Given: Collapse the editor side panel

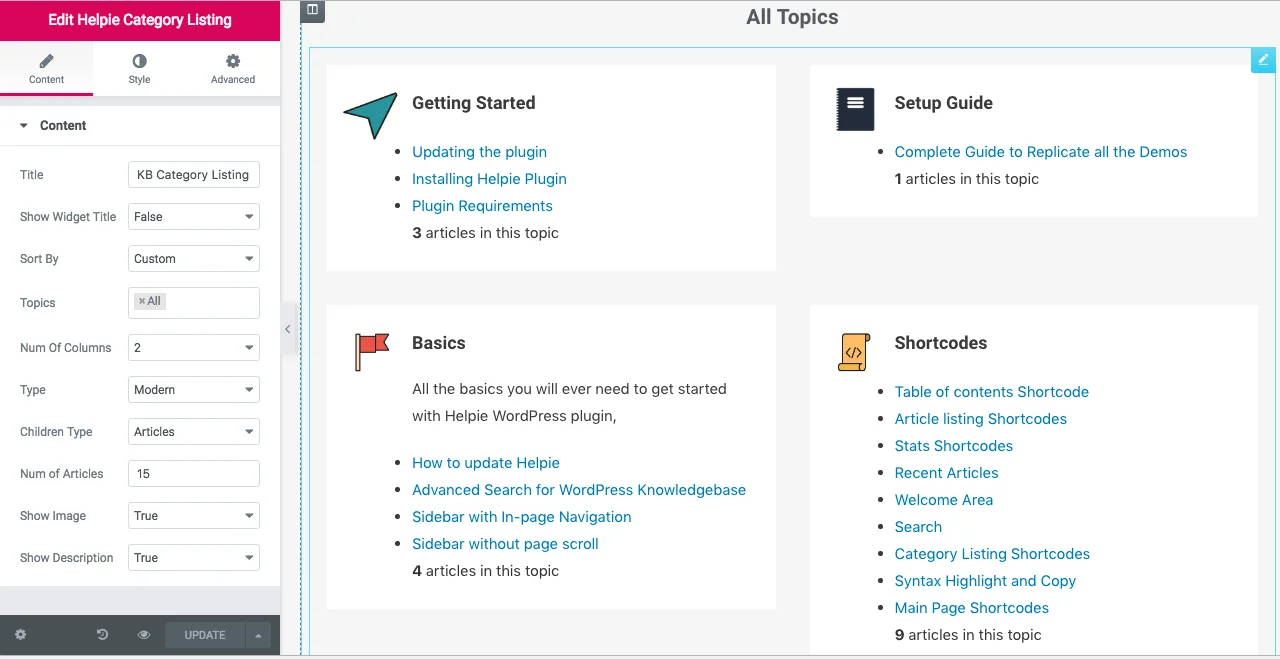Looking at the screenshot, I should pyautogui.click(x=288, y=329).
